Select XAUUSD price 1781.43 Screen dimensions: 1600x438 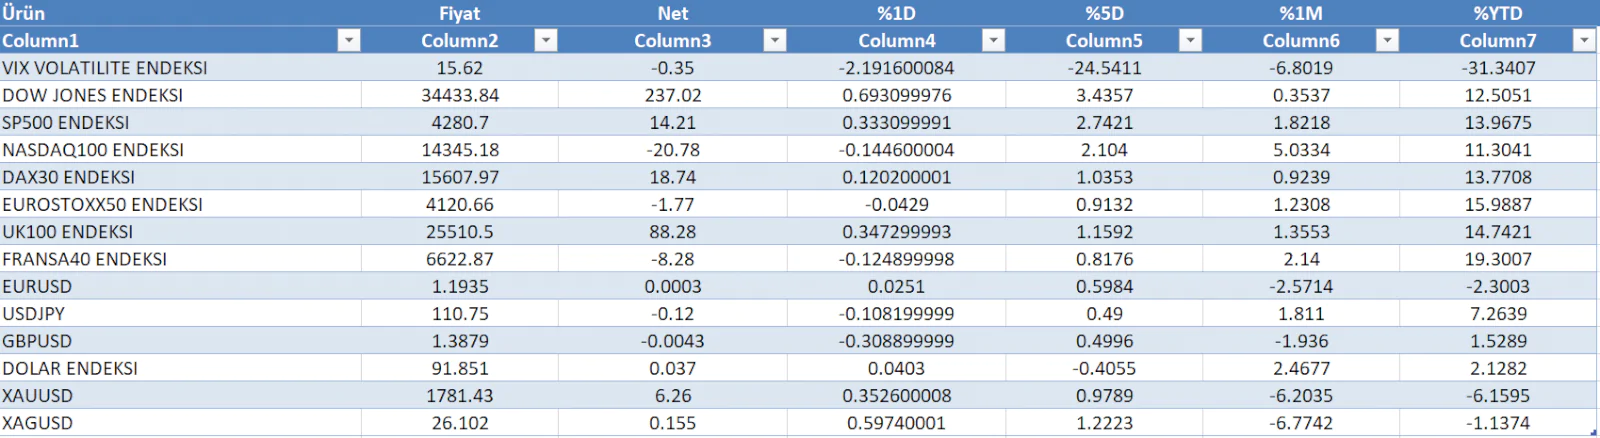tap(460, 396)
